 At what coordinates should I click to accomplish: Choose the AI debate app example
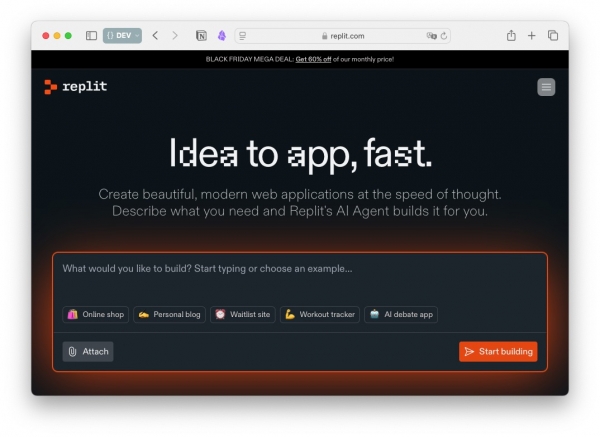pyautogui.click(x=401, y=315)
